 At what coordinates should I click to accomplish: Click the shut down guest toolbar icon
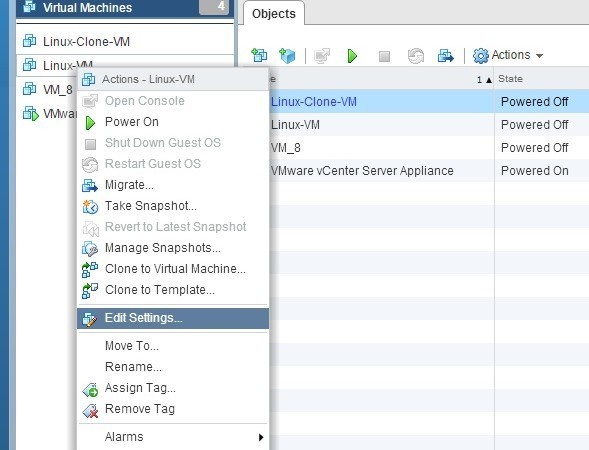point(384,56)
